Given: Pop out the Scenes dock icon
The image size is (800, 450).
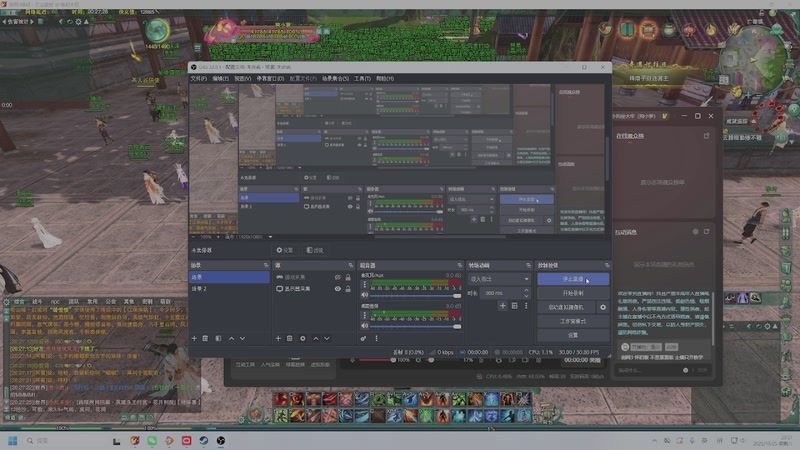Looking at the screenshot, I should point(266,265).
